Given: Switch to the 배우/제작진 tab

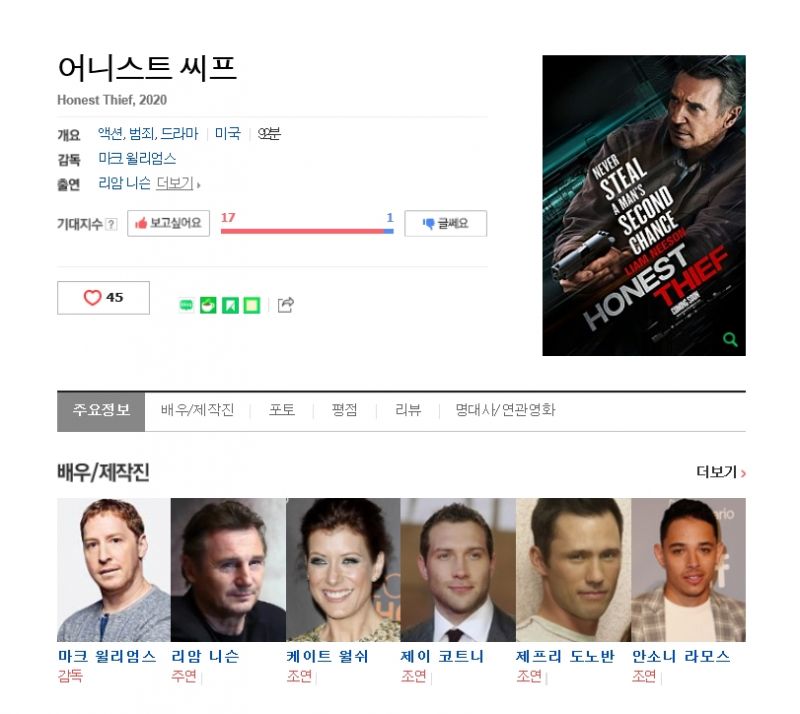Looking at the screenshot, I should (197, 410).
